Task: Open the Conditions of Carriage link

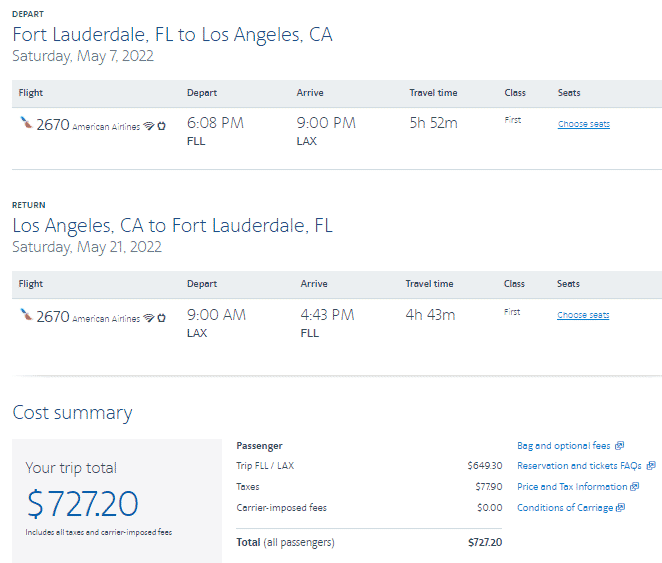Action: point(564,508)
